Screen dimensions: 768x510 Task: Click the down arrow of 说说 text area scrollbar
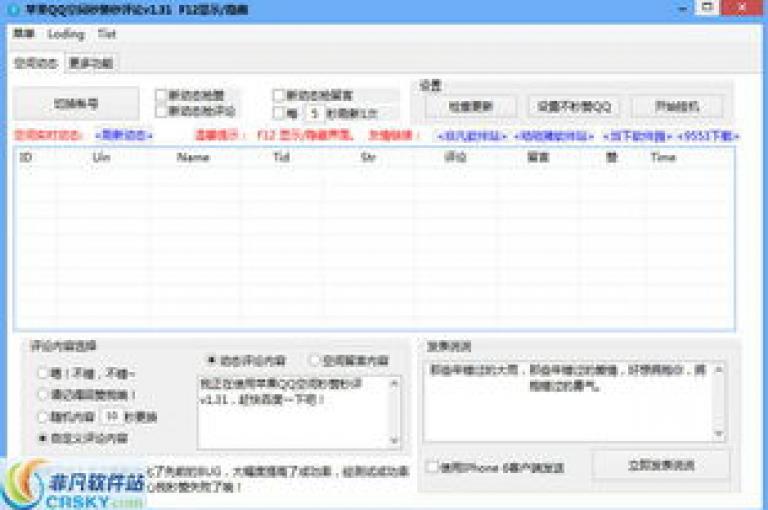click(719, 434)
